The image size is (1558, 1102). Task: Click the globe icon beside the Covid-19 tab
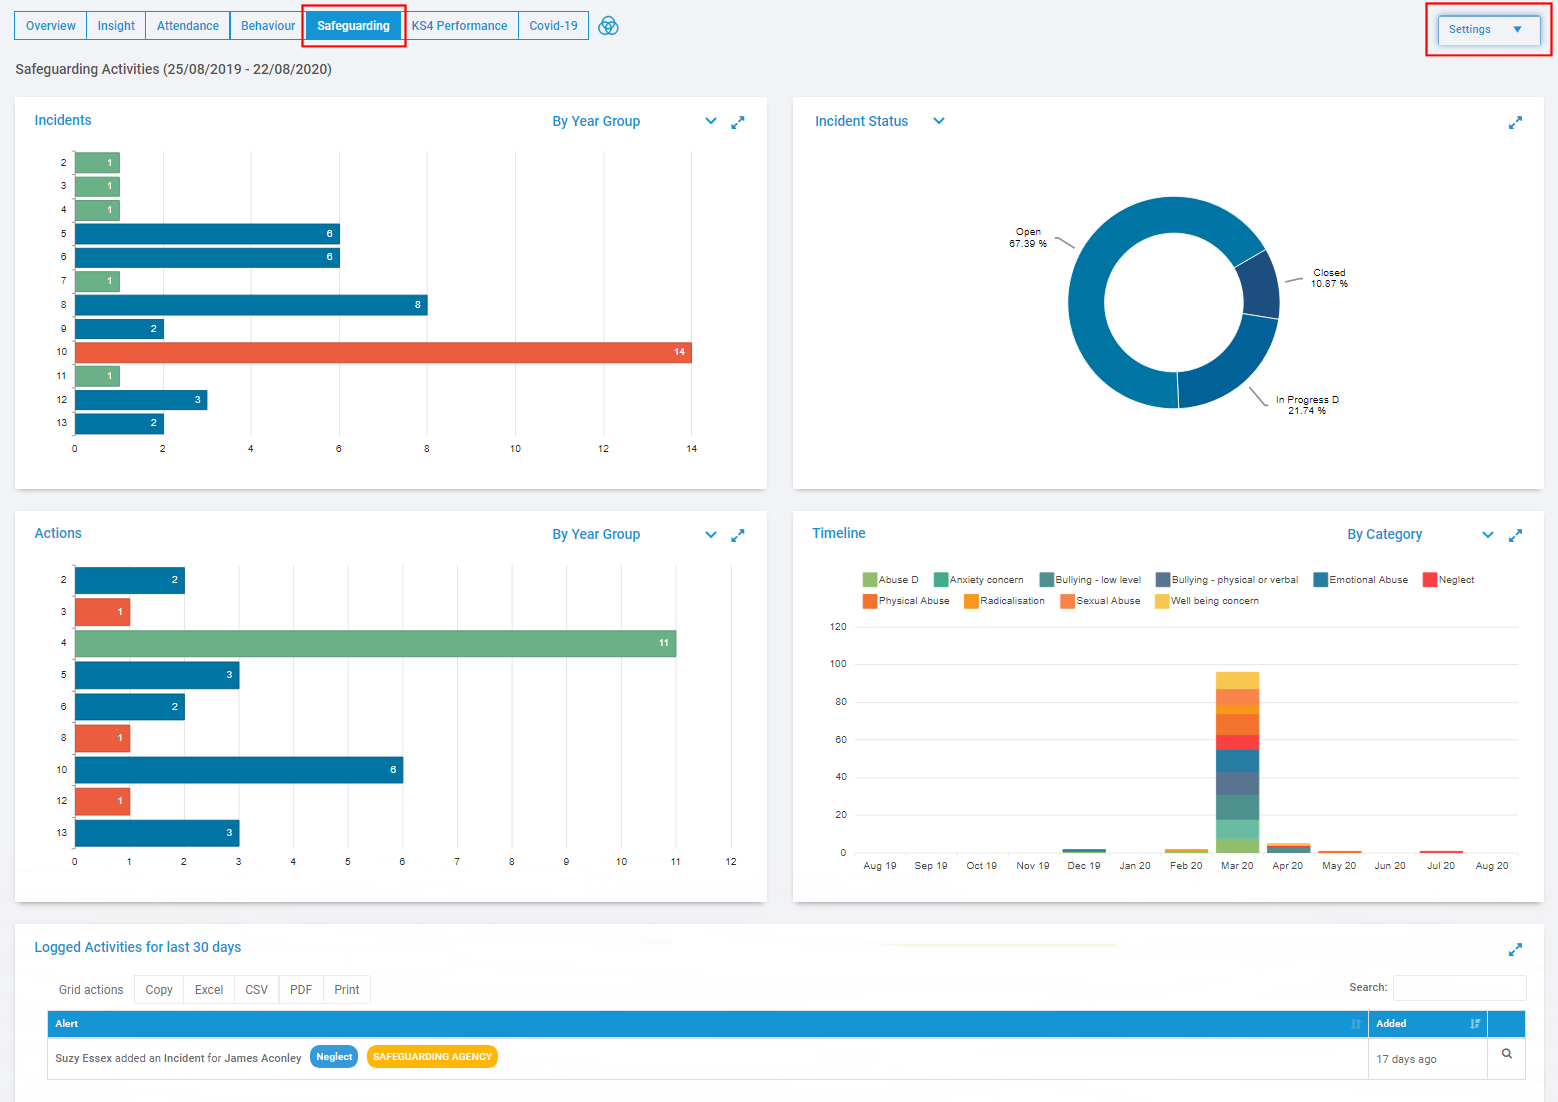608,26
